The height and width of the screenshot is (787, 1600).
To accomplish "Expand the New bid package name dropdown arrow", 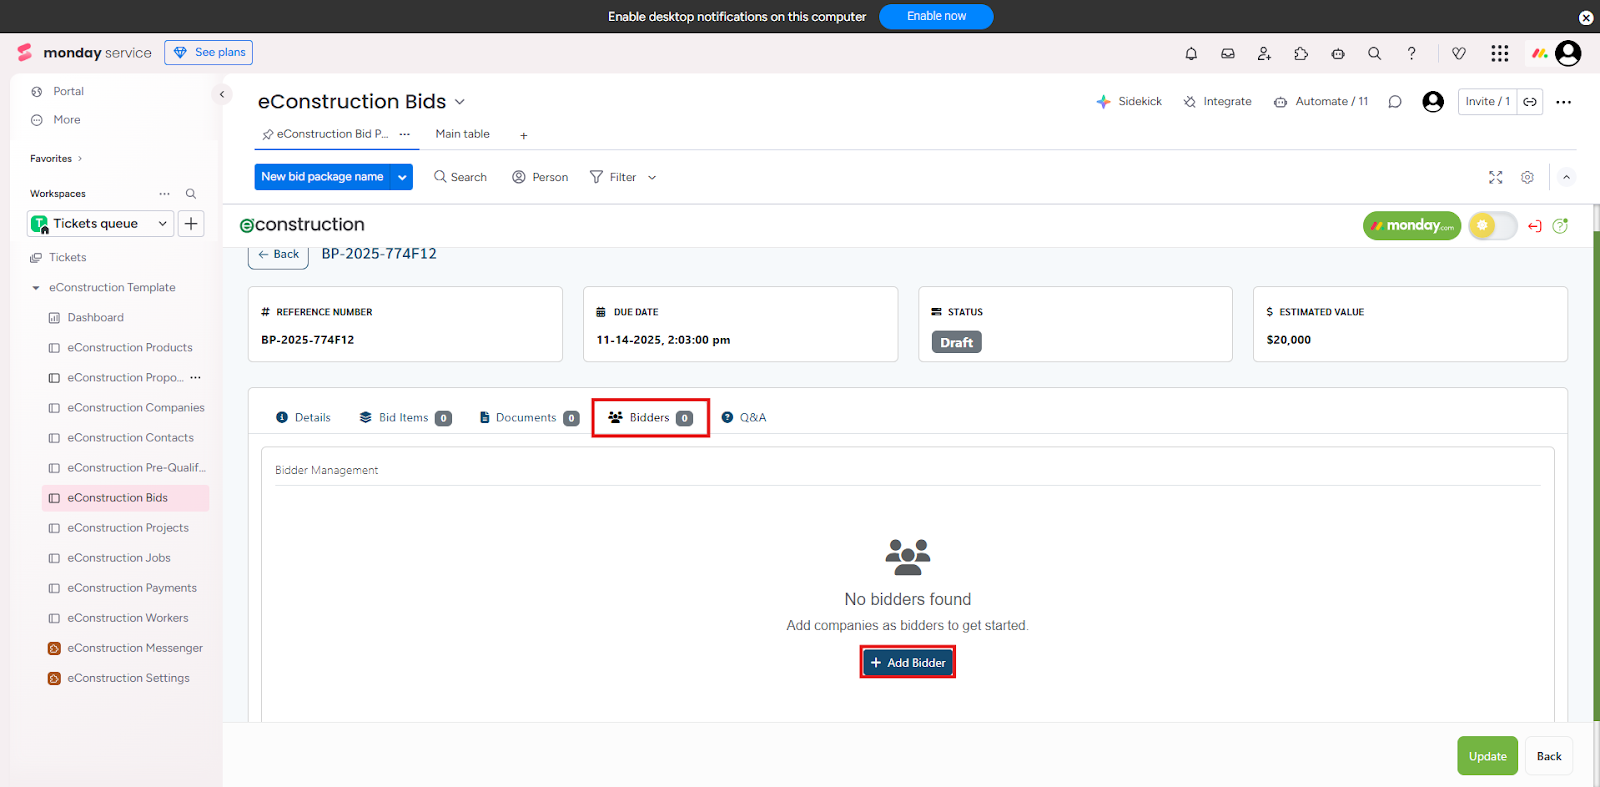I will pyautogui.click(x=402, y=177).
